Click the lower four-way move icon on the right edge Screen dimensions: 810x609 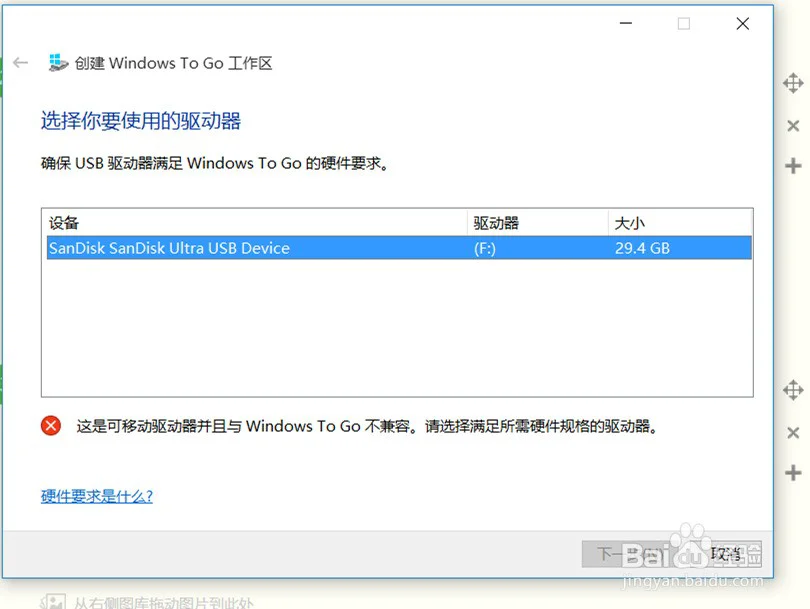[x=793, y=390]
